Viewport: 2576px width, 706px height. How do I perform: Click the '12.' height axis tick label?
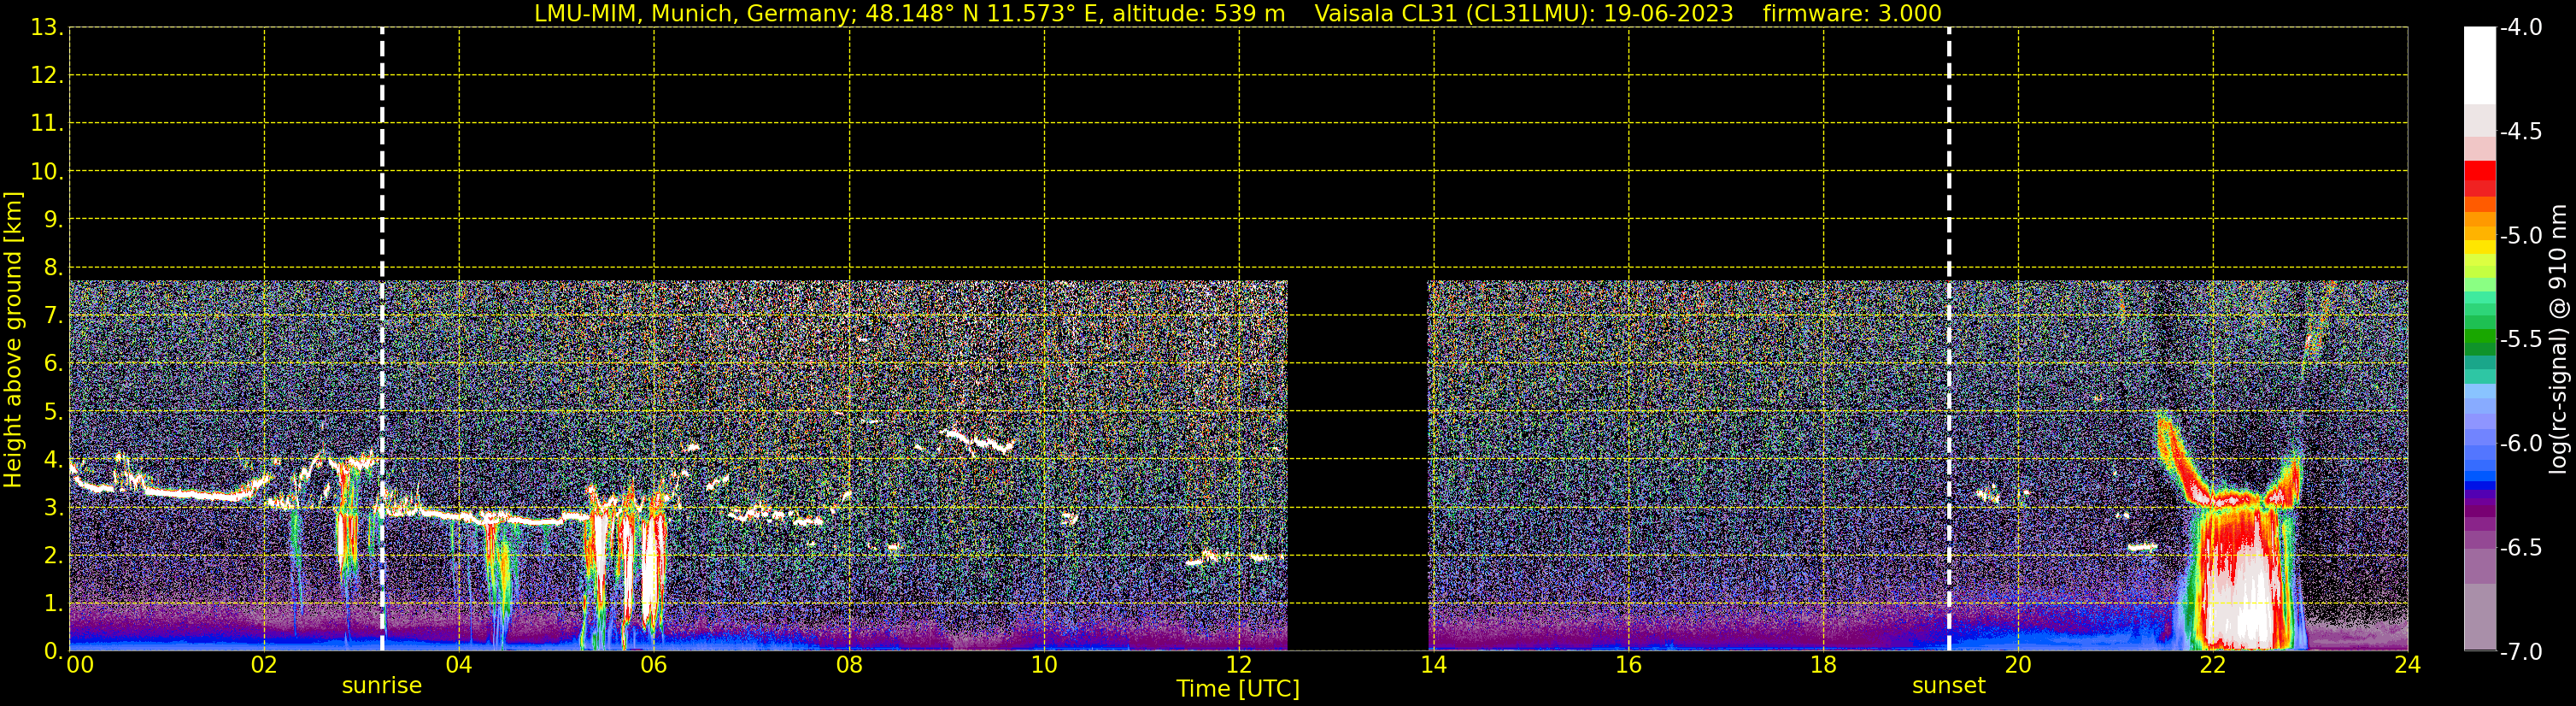point(47,76)
